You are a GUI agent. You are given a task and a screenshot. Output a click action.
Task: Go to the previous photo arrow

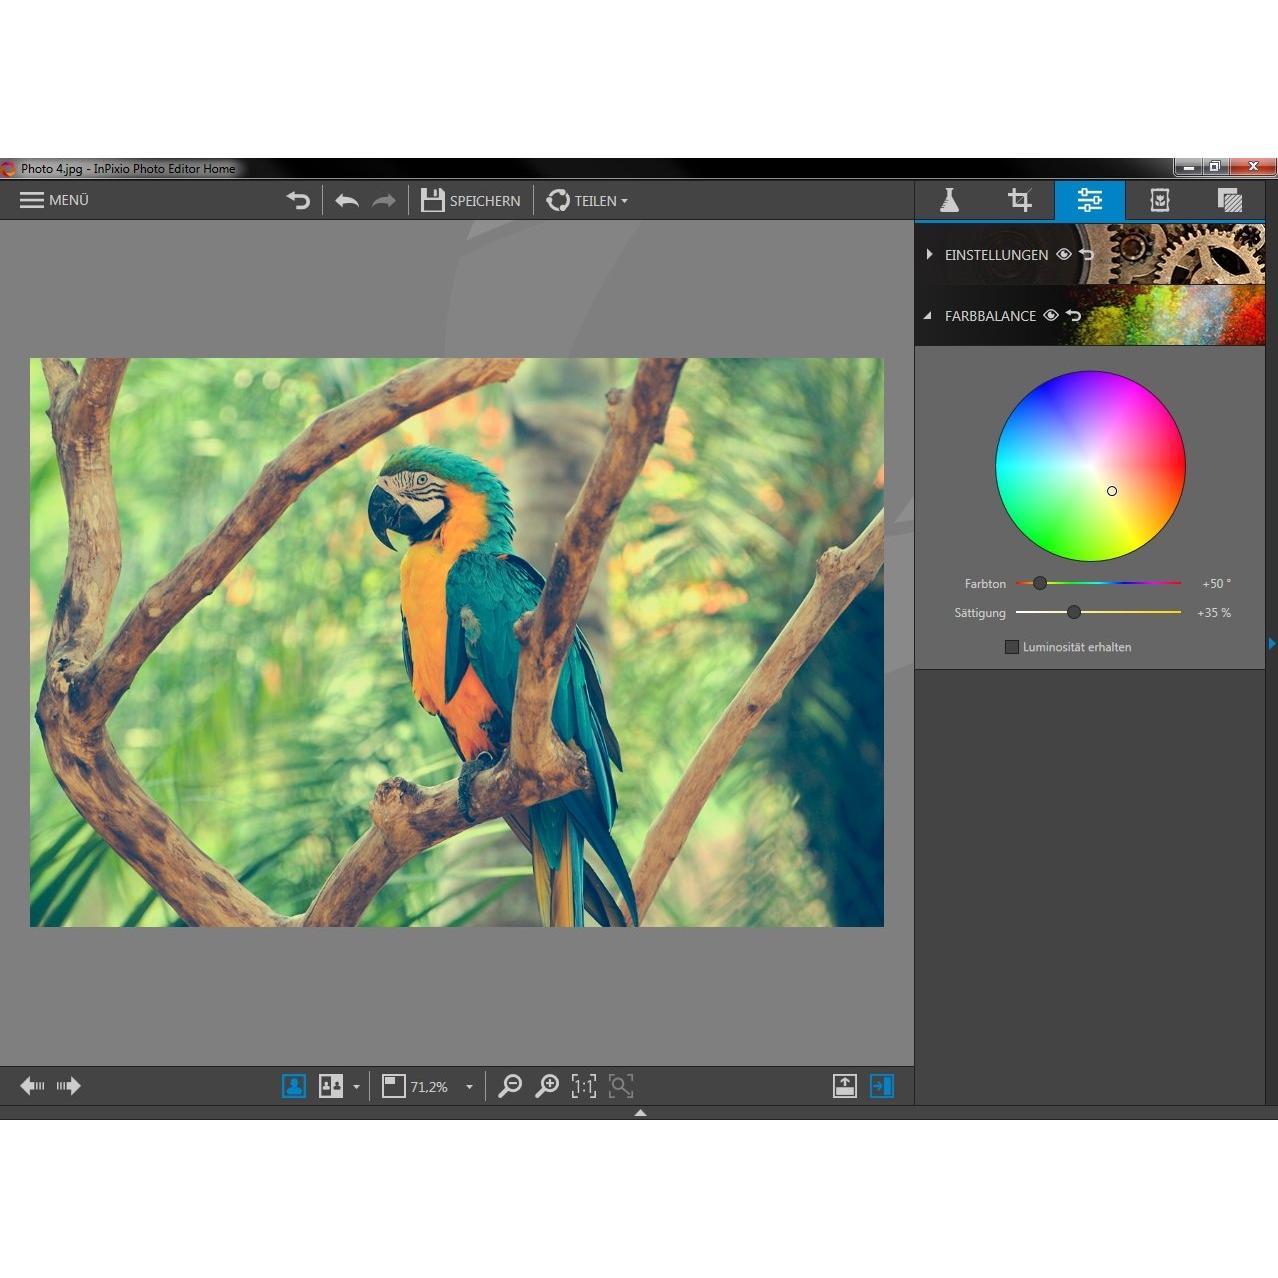tap(32, 1086)
